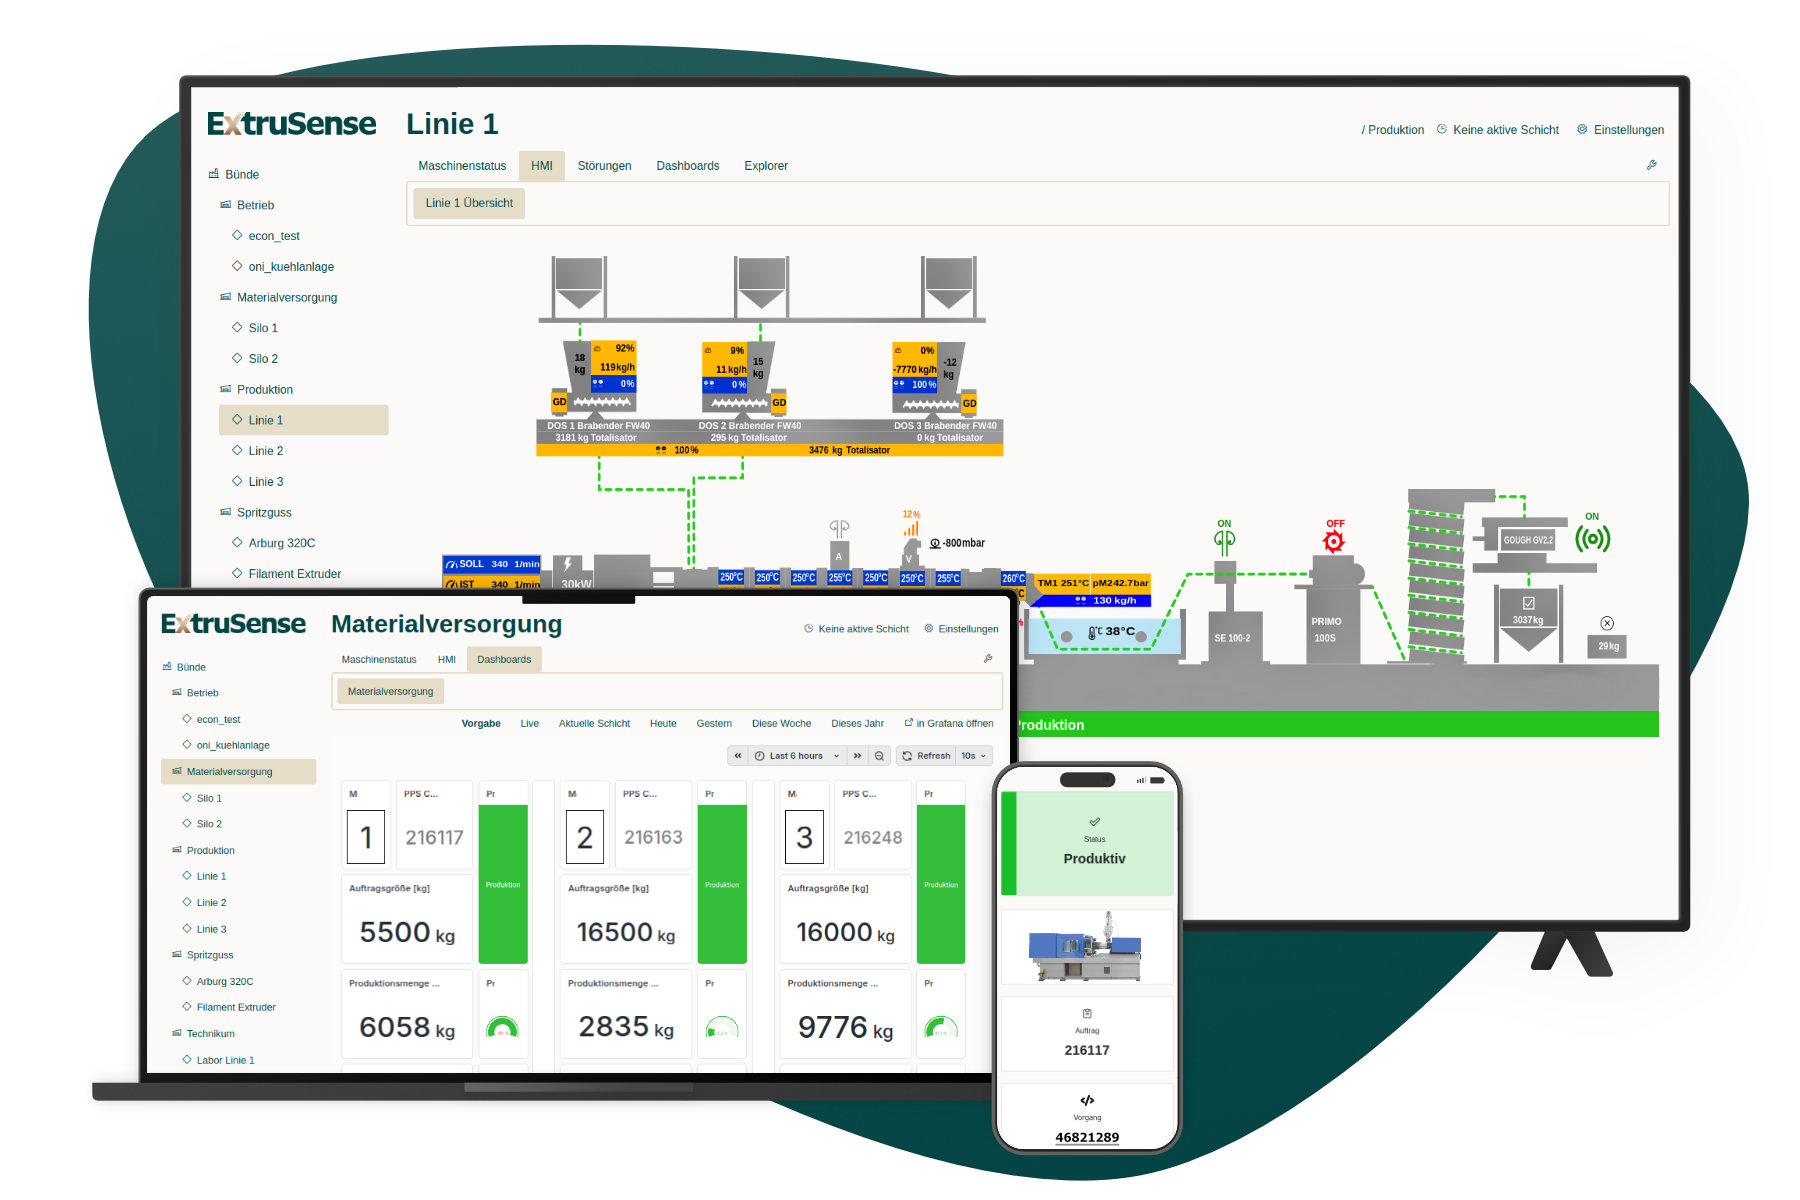Click the ExtruSense logo on the laptop screen
Image resolution: width=1800 pixels, height=1200 pixels.
pos(234,624)
